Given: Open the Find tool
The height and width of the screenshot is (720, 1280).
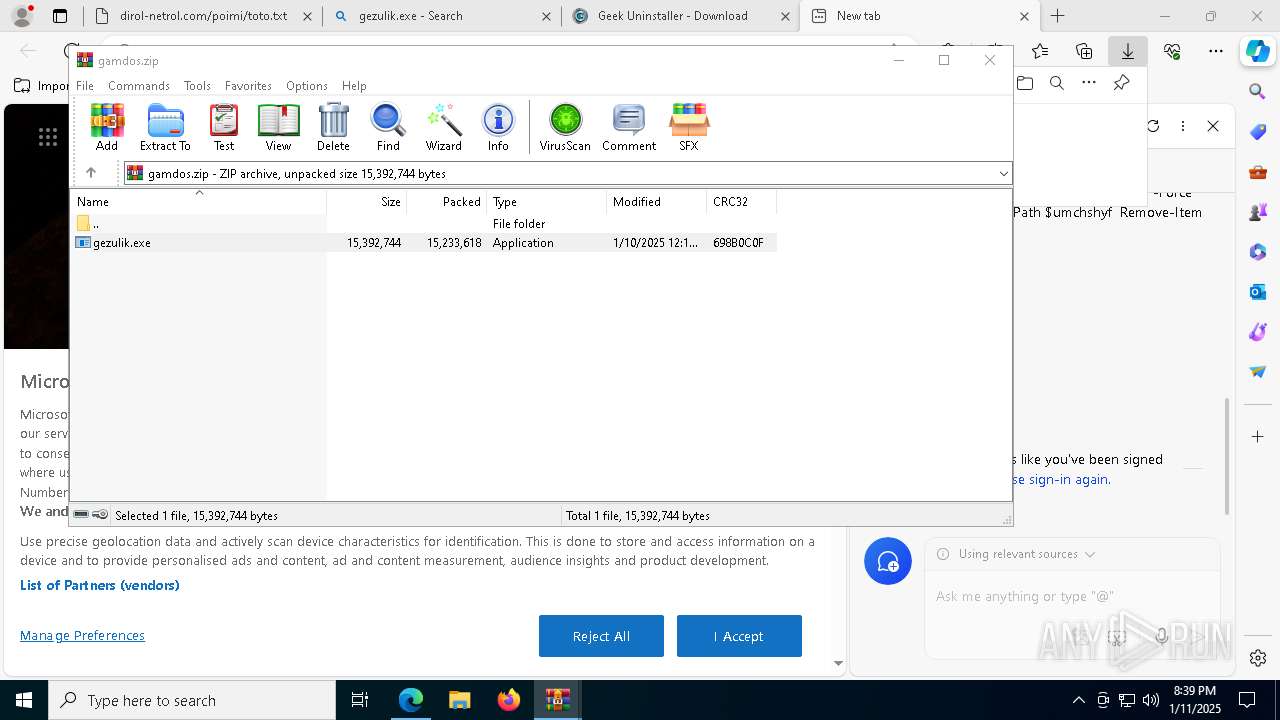Looking at the screenshot, I should pos(388,127).
